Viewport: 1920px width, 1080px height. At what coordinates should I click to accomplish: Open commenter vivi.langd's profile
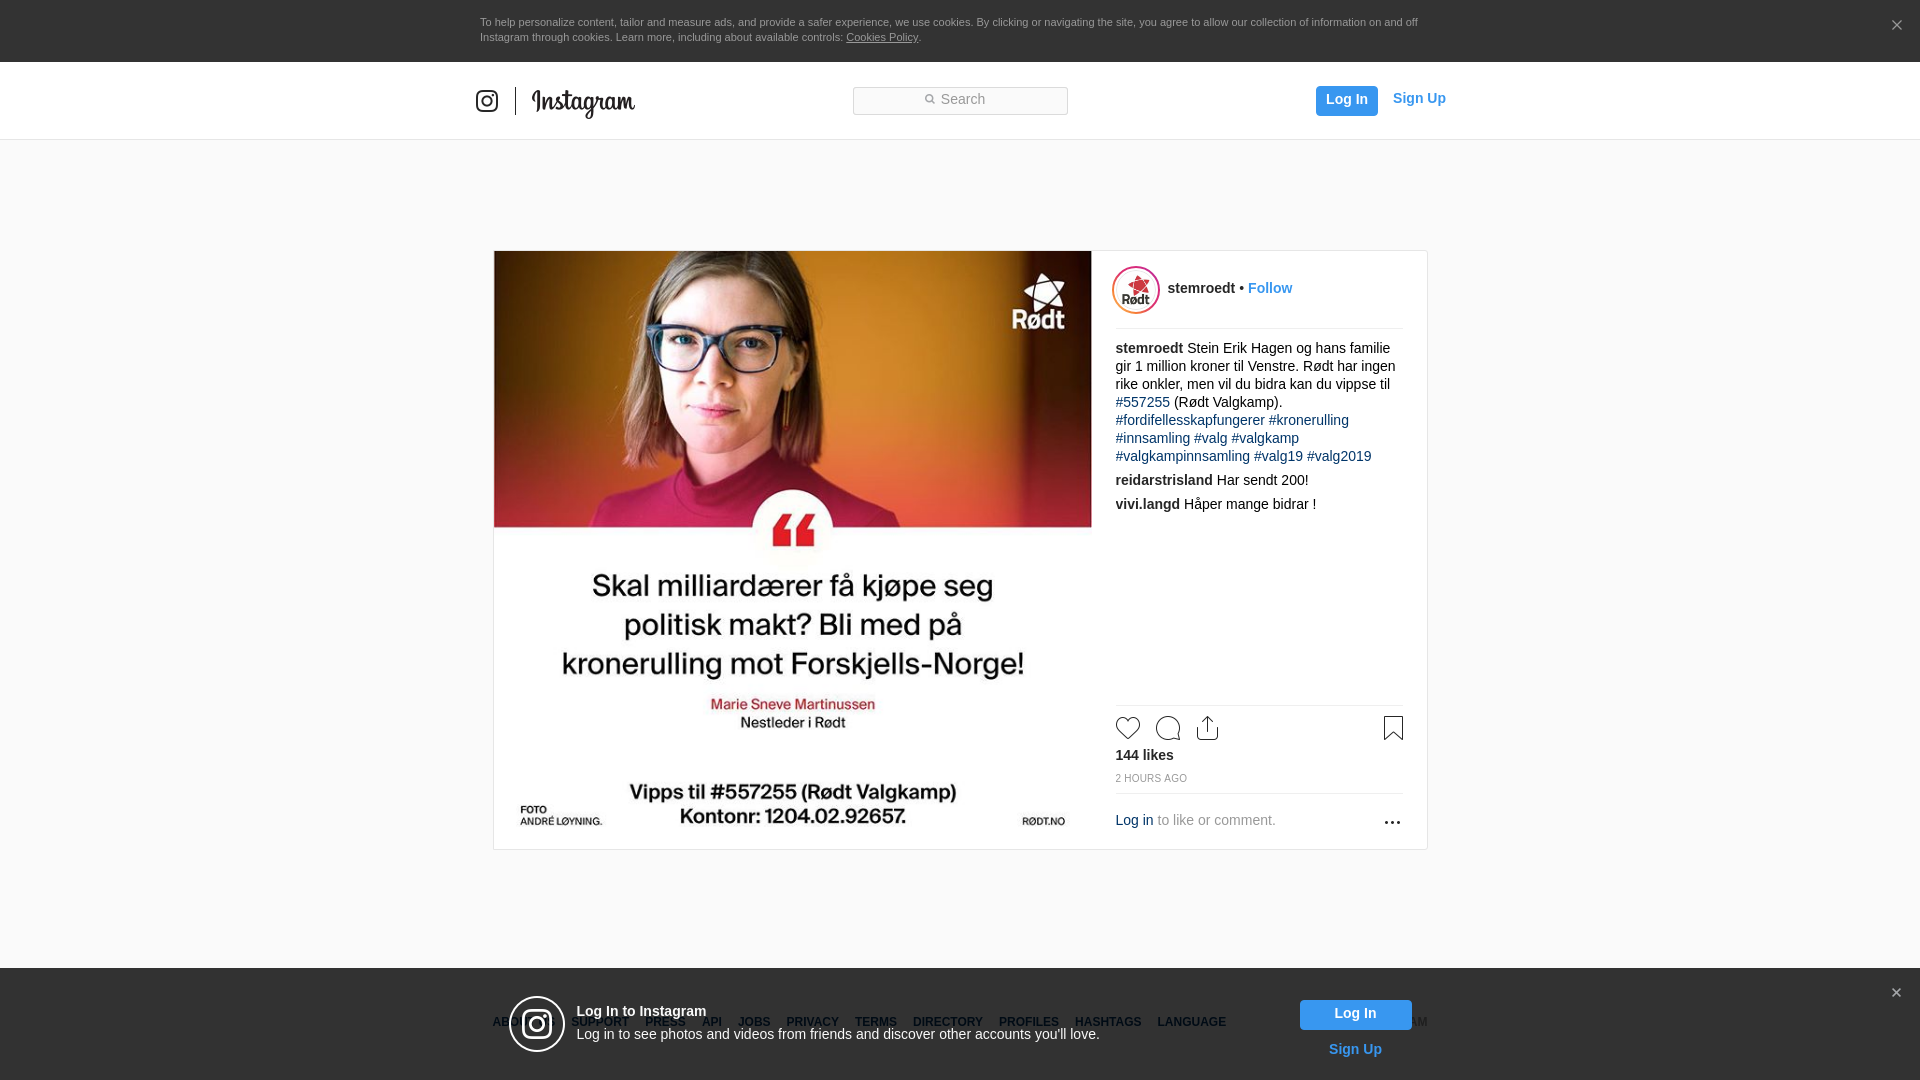[x=1147, y=504]
